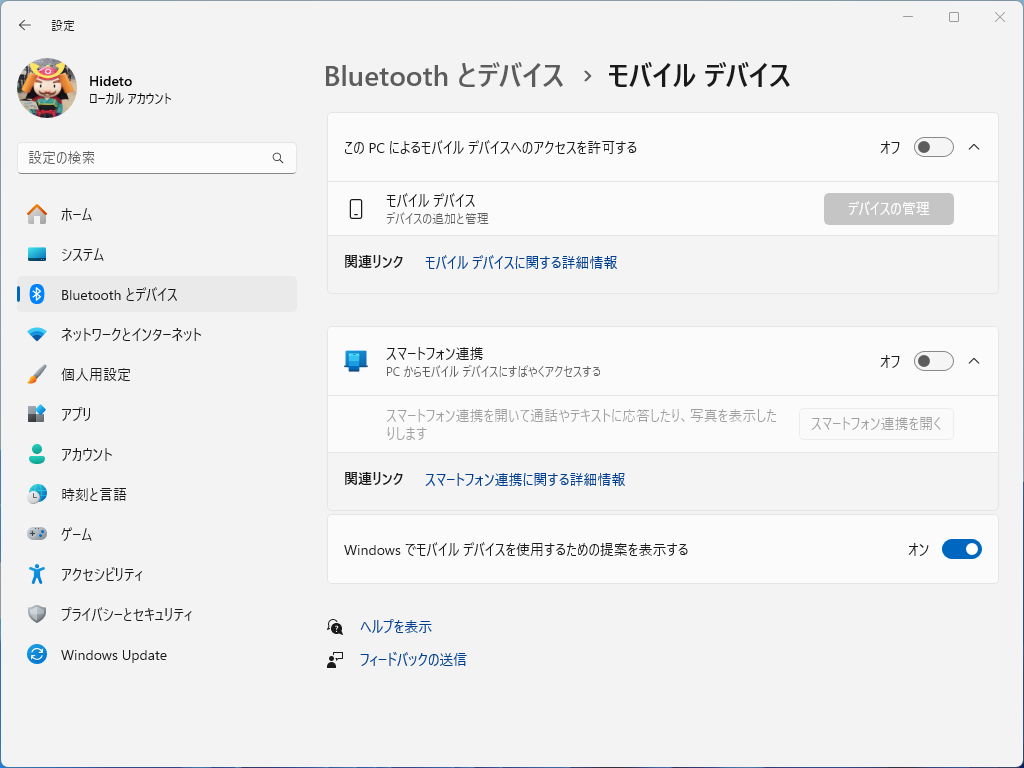Collapse the mobile device access section
Image resolution: width=1024 pixels, height=768 pixels.
974,146
